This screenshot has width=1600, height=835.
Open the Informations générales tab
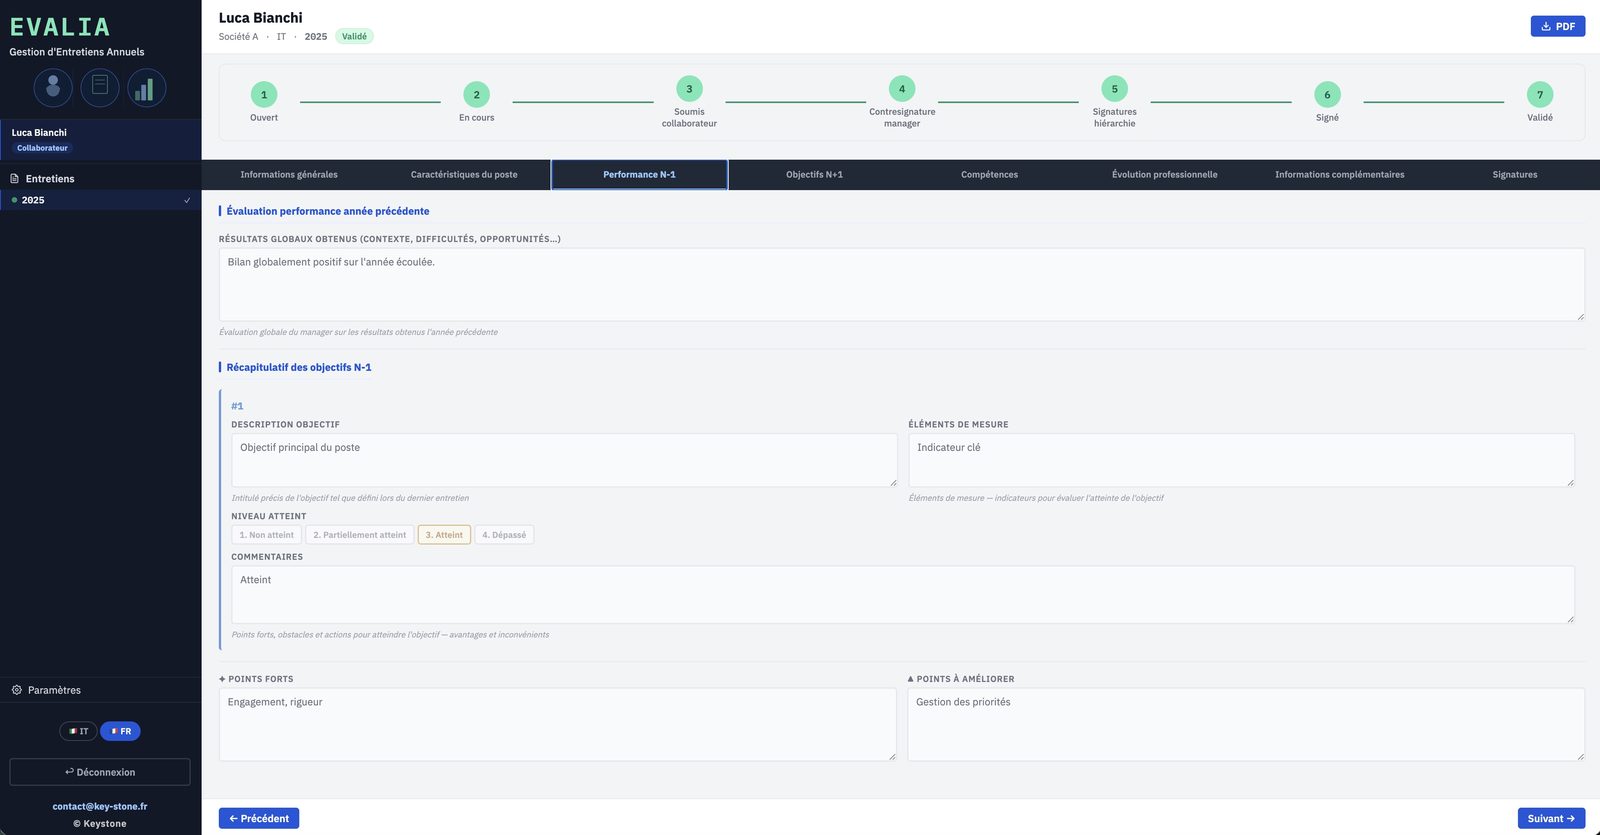(x=289, y=175)
